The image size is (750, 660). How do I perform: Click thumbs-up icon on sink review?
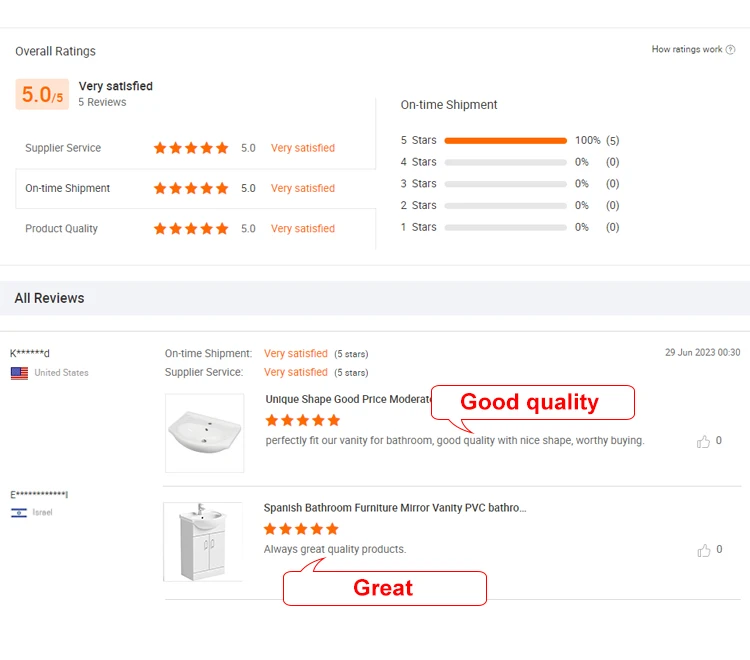(704, 441)
